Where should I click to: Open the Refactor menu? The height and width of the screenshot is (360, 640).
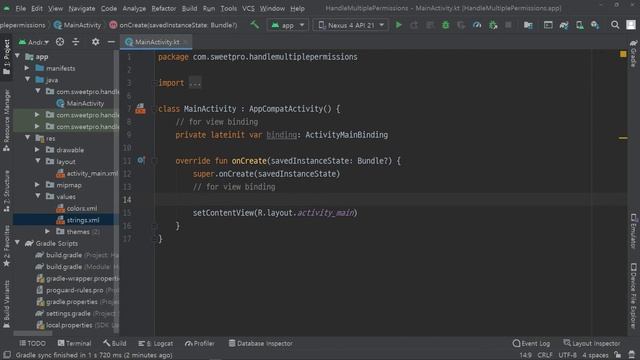tap(164, 8)
